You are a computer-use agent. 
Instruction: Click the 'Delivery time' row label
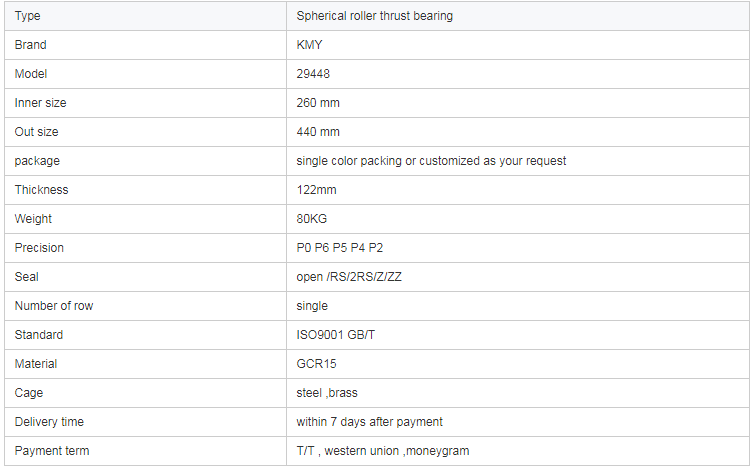point(51,422)
